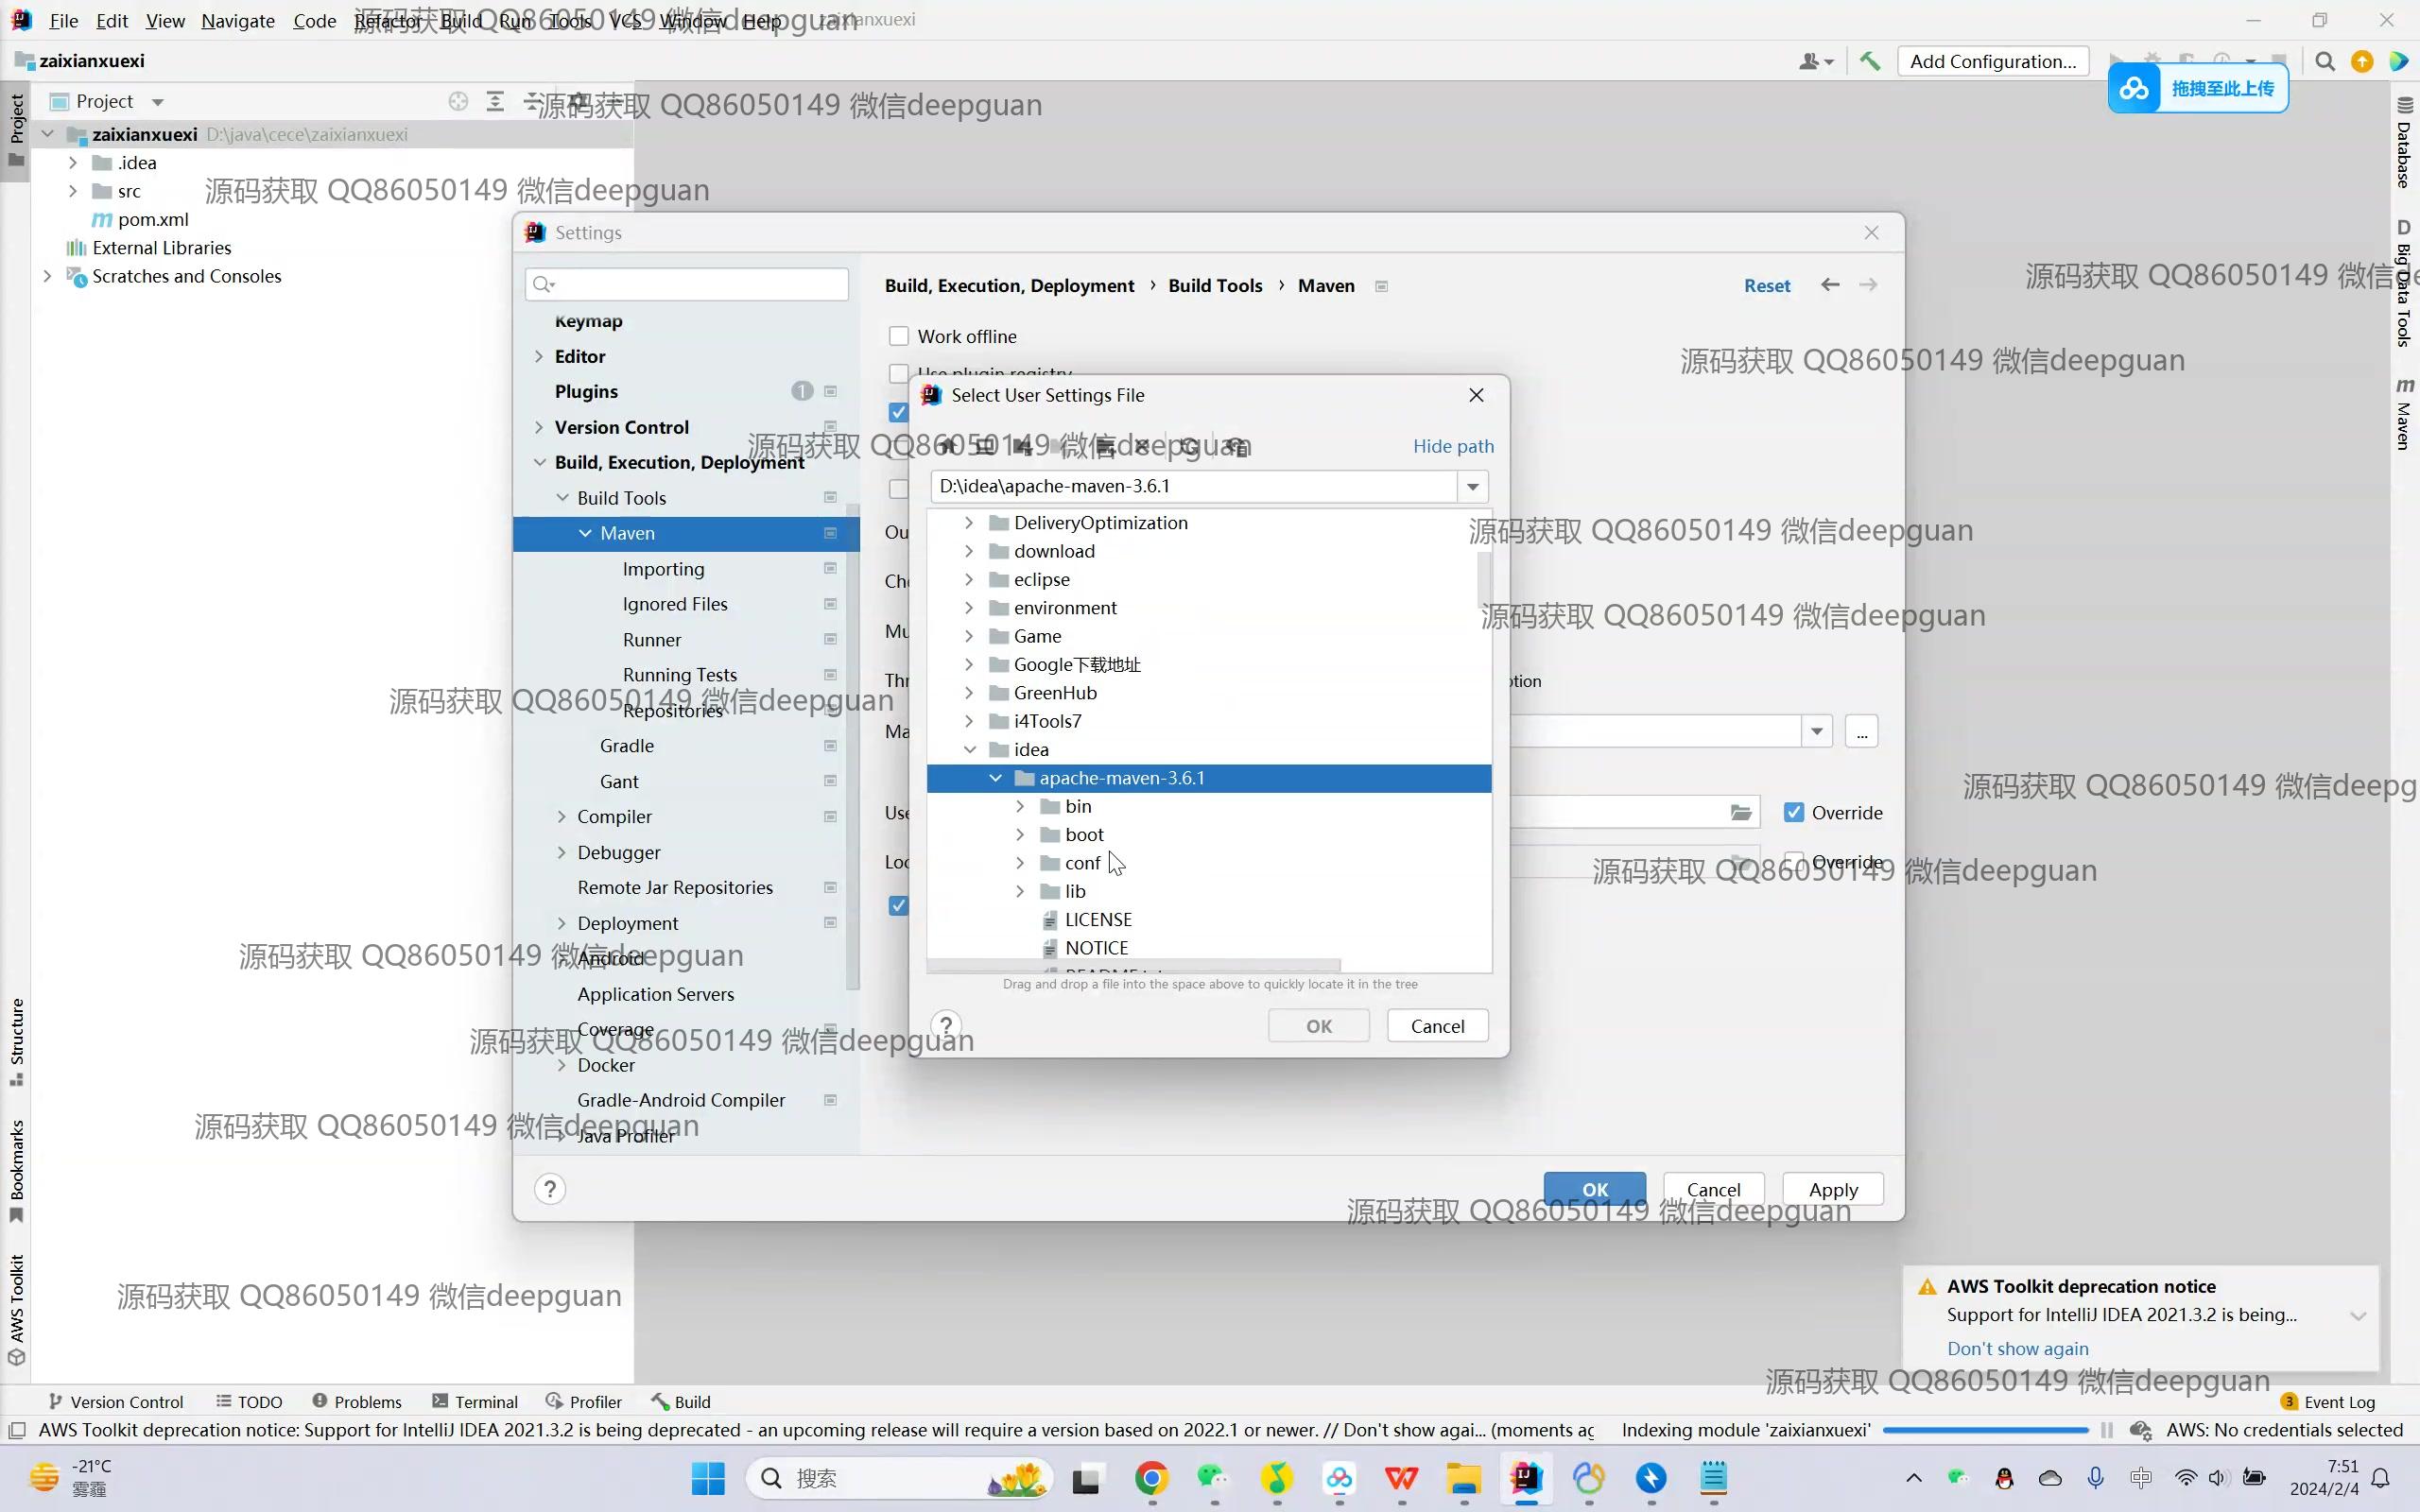Viewport: 2420px width, 1512px height.
Task: Open the Navigate menu
Action: click(x=238, y=20)
